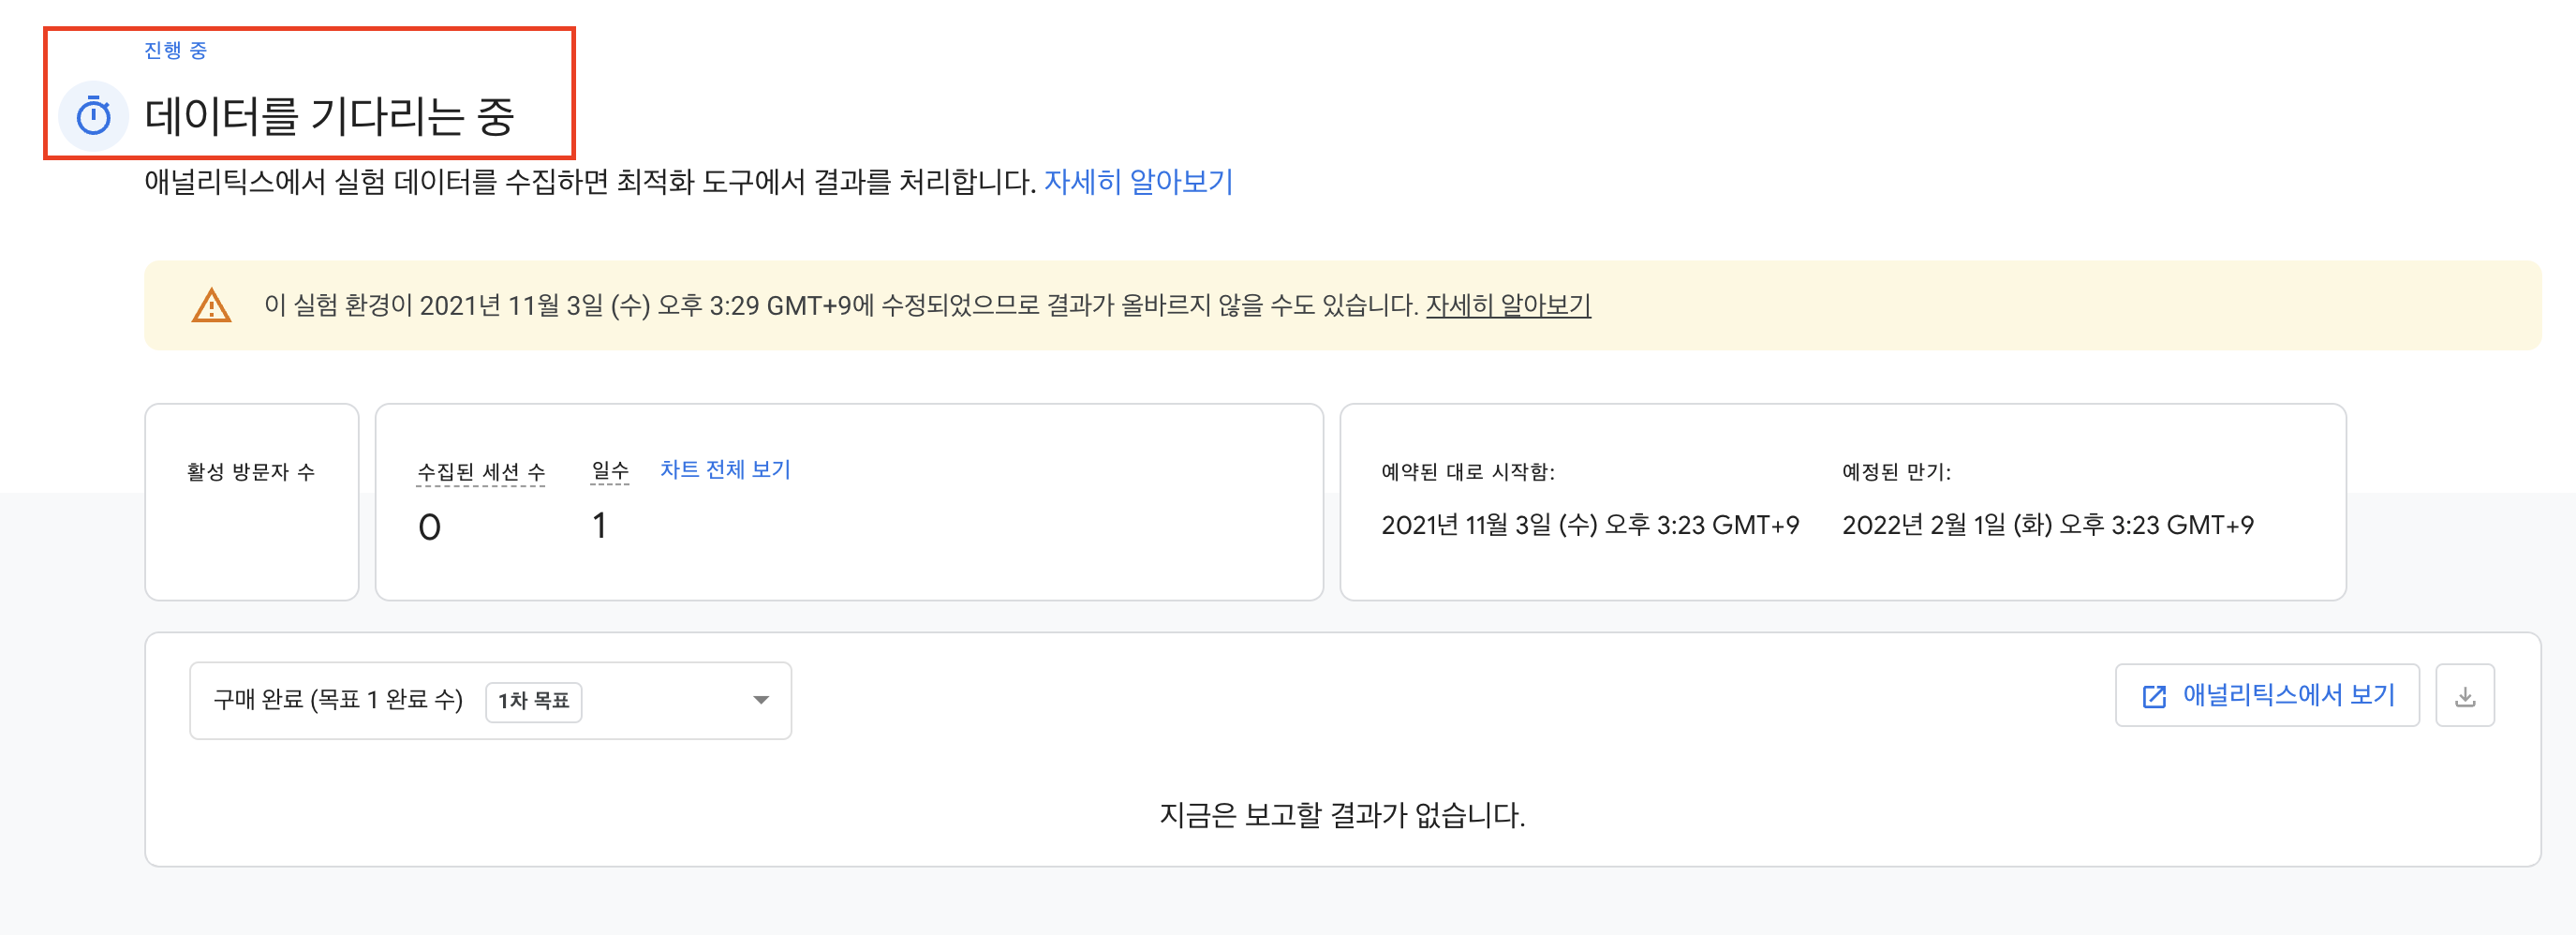Viewport: 2576px width, 935px height.
Task: Click the collected sessions value 0
Action: tap(430, 527)
